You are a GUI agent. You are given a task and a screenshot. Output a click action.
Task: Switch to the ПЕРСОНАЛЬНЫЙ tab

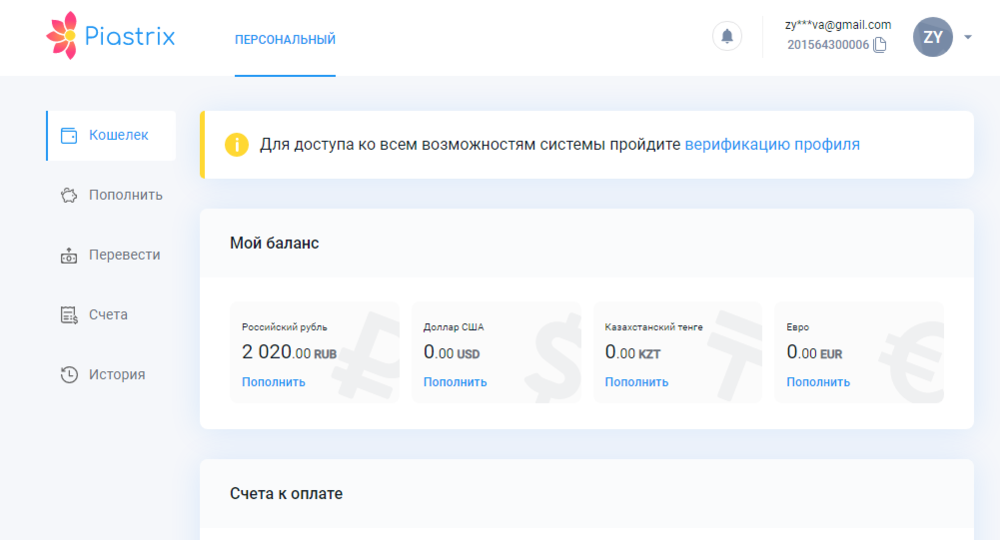tap(285, 40)
